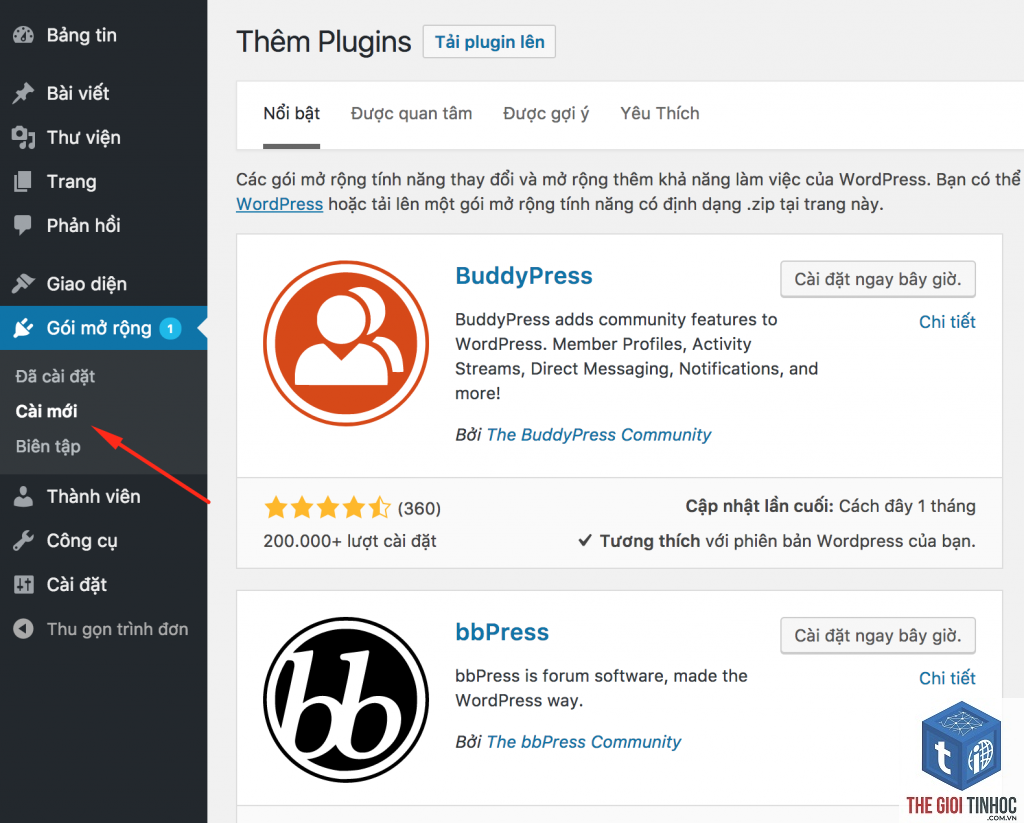Image resolution: width=1024 pixels, height=823 pixels.
Task: Click the Công cụ wrench icon
Action: [x=23, y=541]
